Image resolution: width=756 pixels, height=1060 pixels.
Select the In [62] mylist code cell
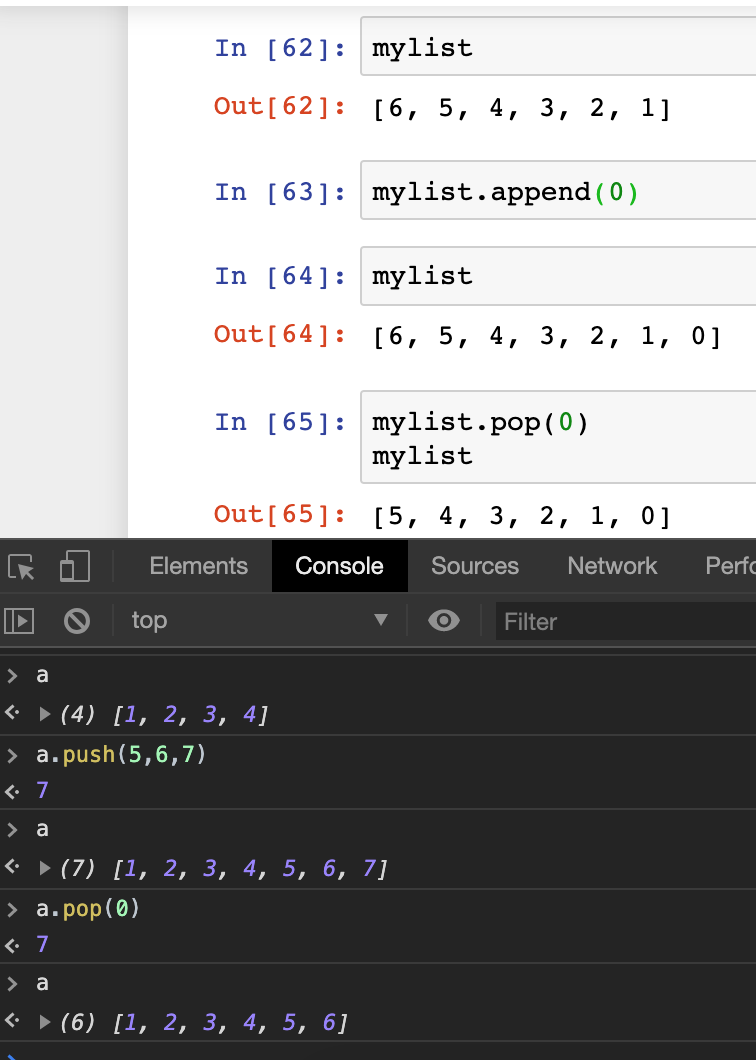coord(558,47)
